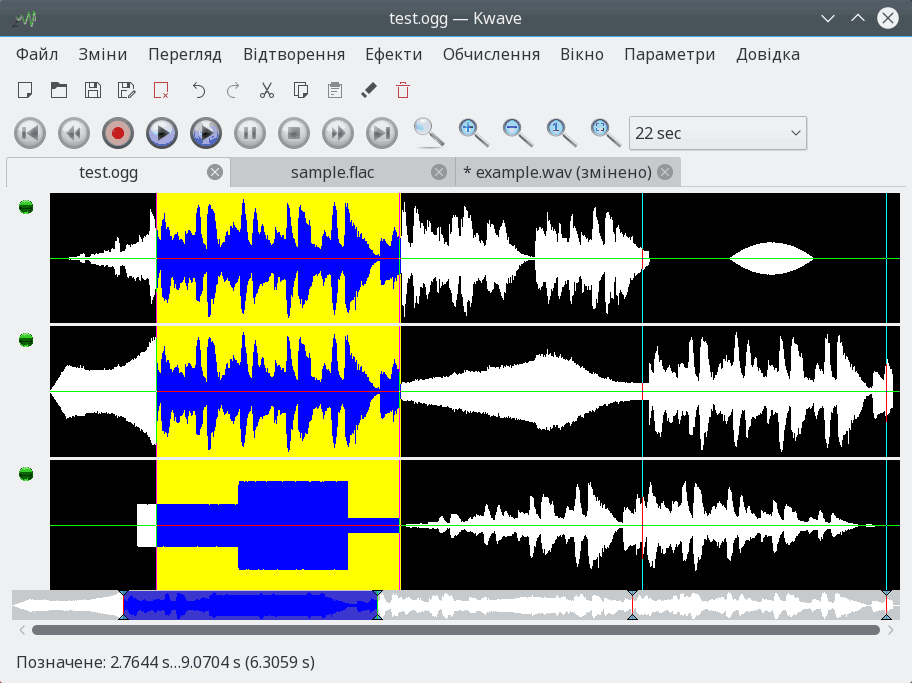Copy the selection to clipboard

click(x=301, y=90)
